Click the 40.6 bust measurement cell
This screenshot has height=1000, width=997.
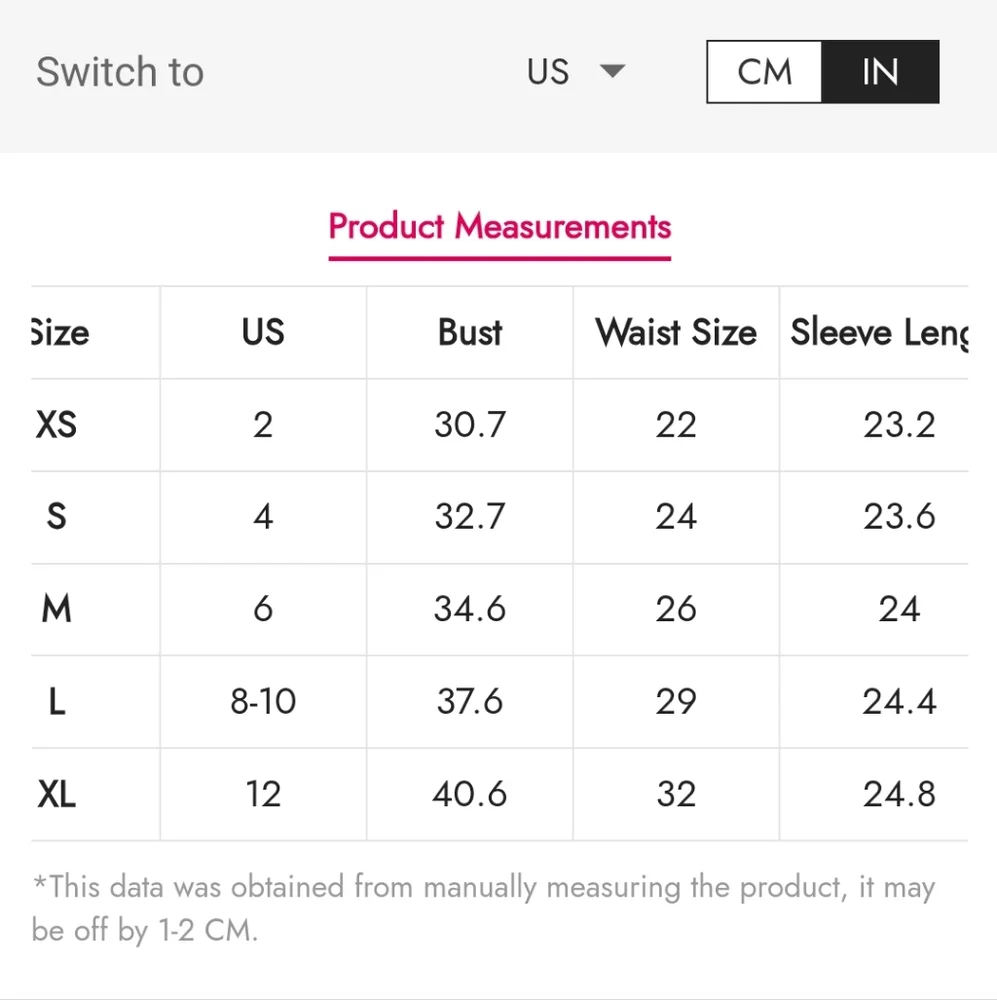point(470,795)
